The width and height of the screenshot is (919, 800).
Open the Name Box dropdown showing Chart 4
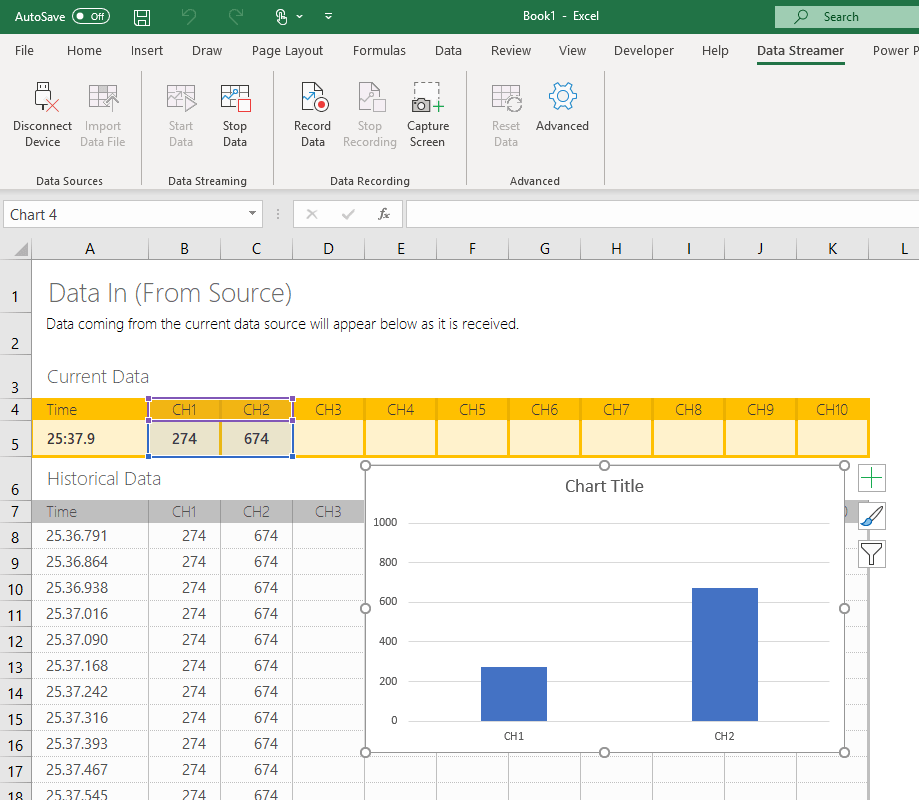[252, 214]
